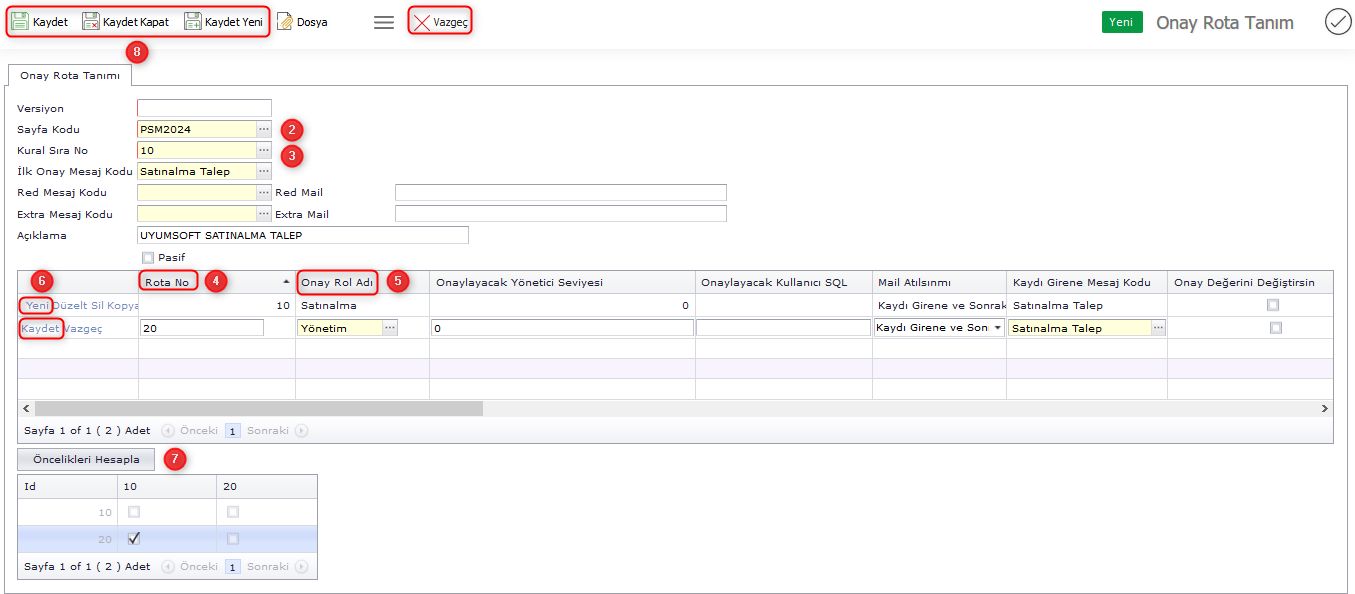The width and height of the screenshot is (1355, 594).
Task: Open the hamburger menu icon
Action: click(384, 22)
